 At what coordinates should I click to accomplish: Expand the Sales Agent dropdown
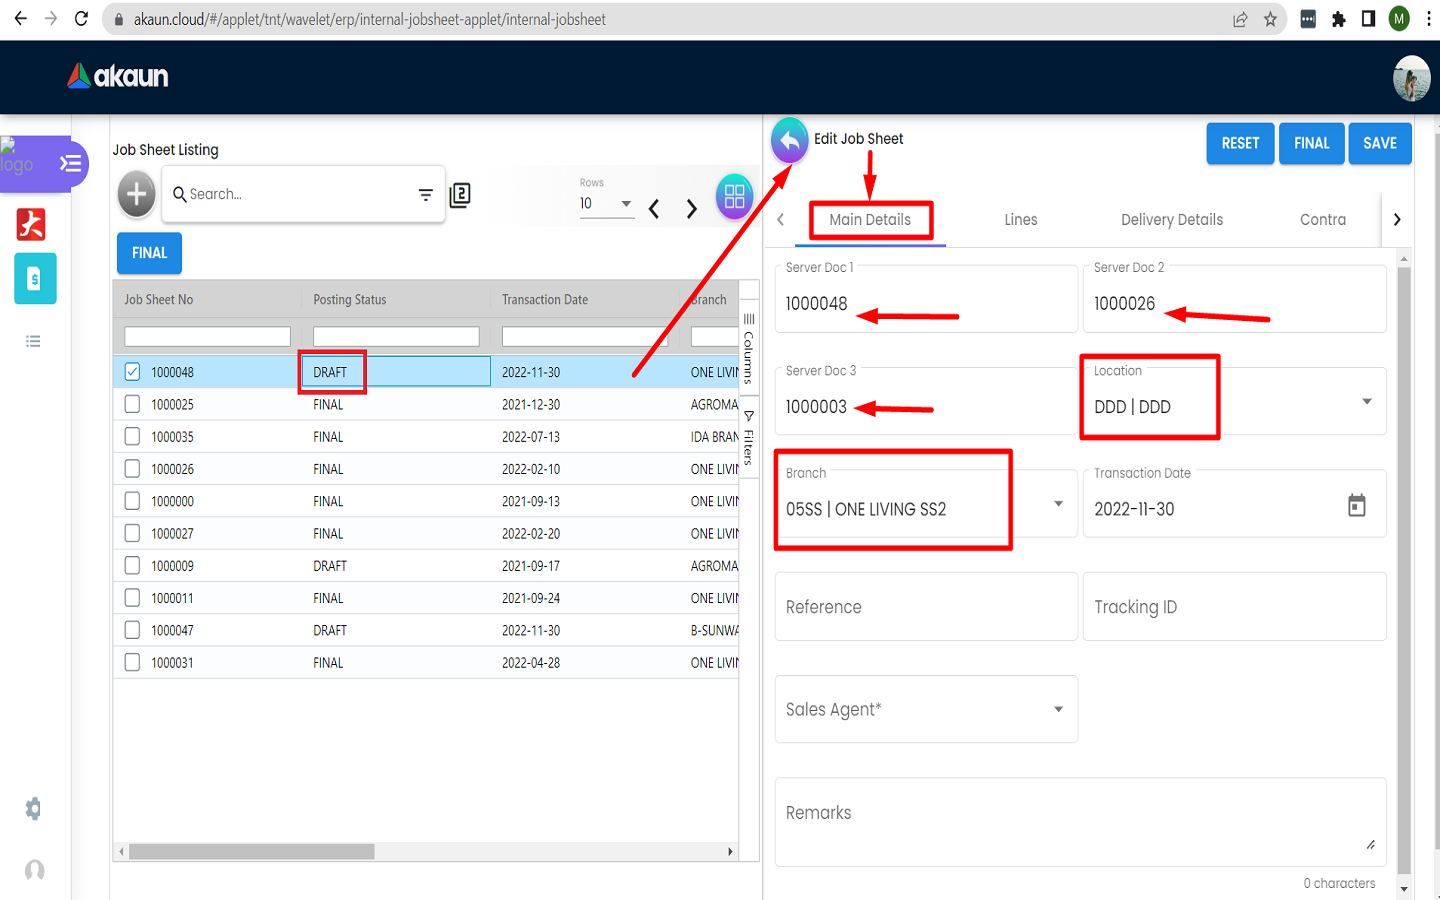(1058, 709)
